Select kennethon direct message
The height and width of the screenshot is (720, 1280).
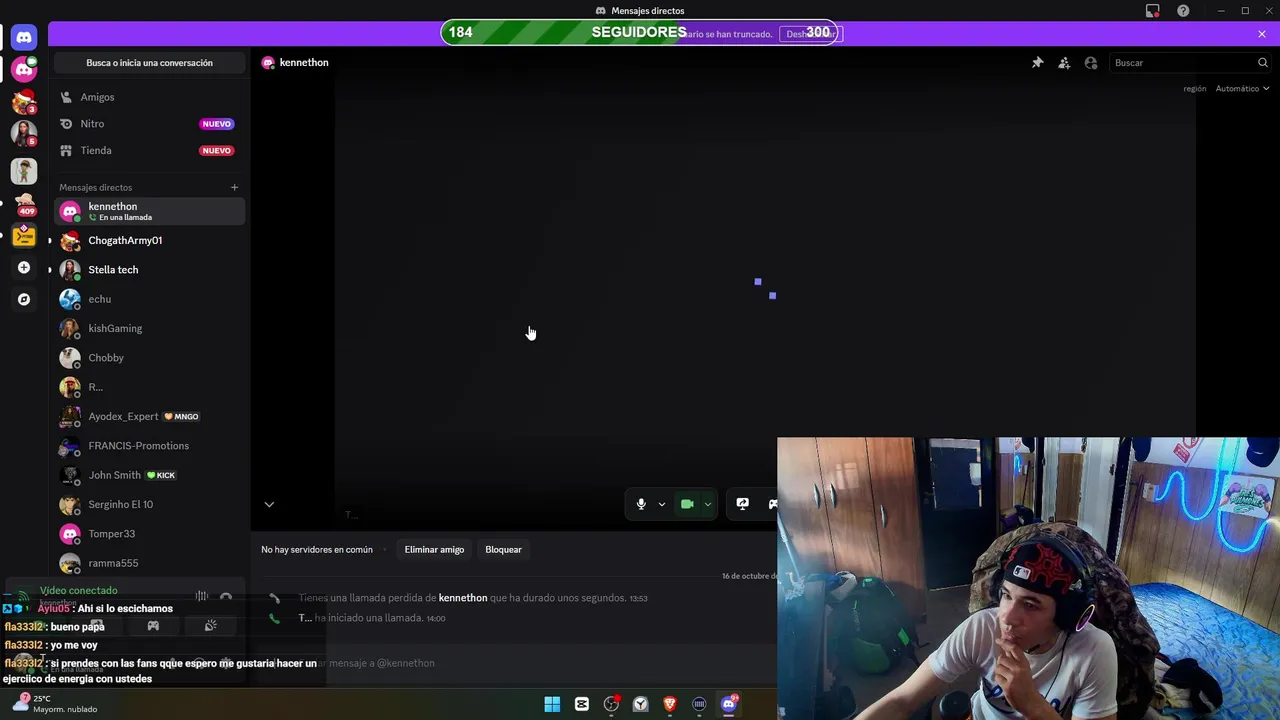[x=149, y=211]
